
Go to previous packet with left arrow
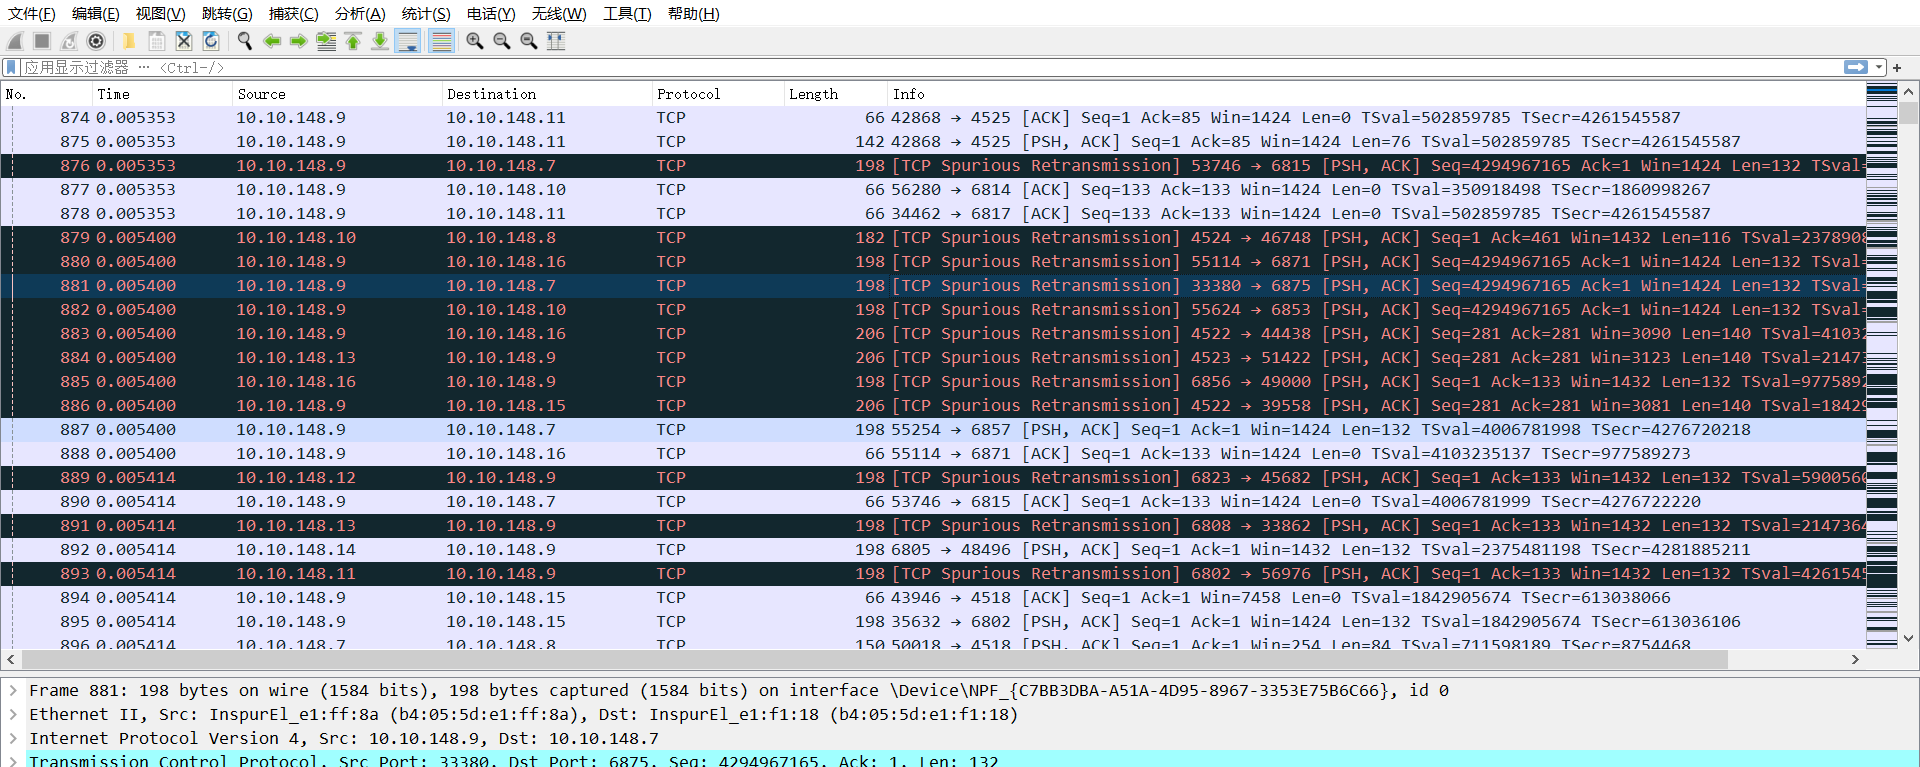click(x=271, y=41)
